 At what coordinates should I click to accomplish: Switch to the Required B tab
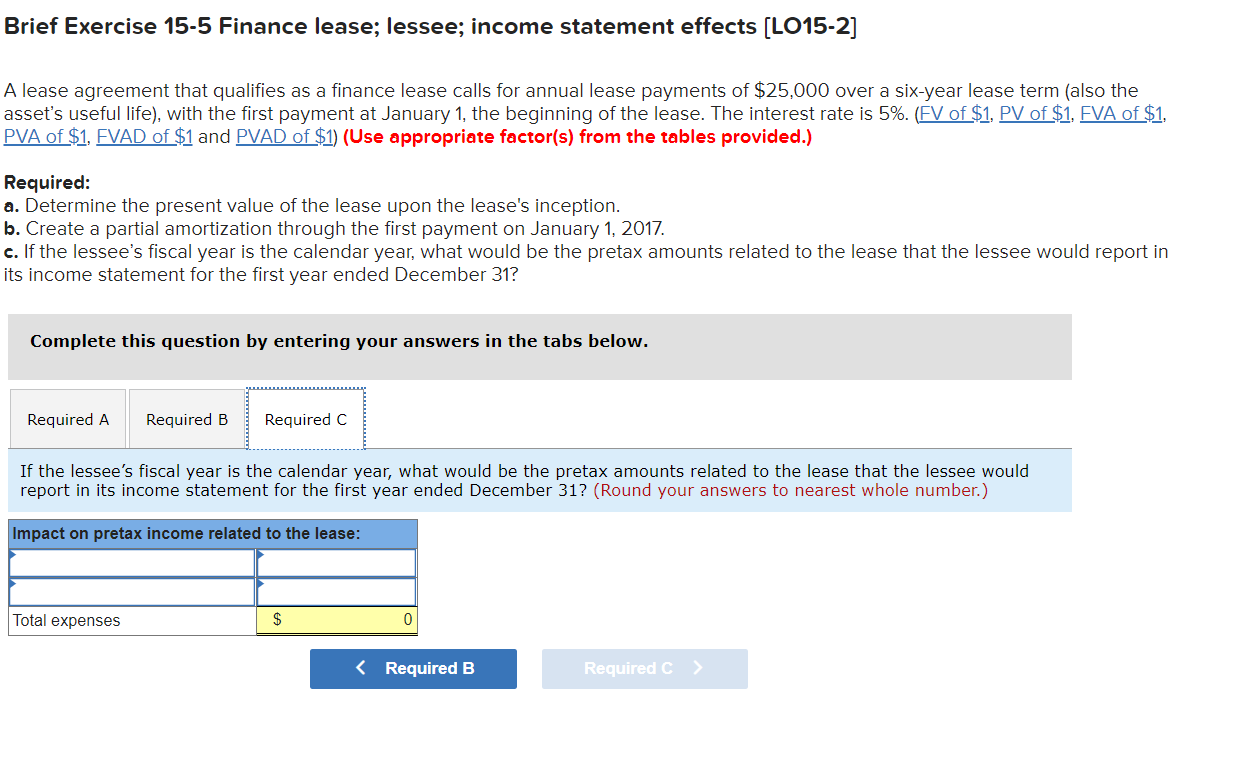point(186,418)
